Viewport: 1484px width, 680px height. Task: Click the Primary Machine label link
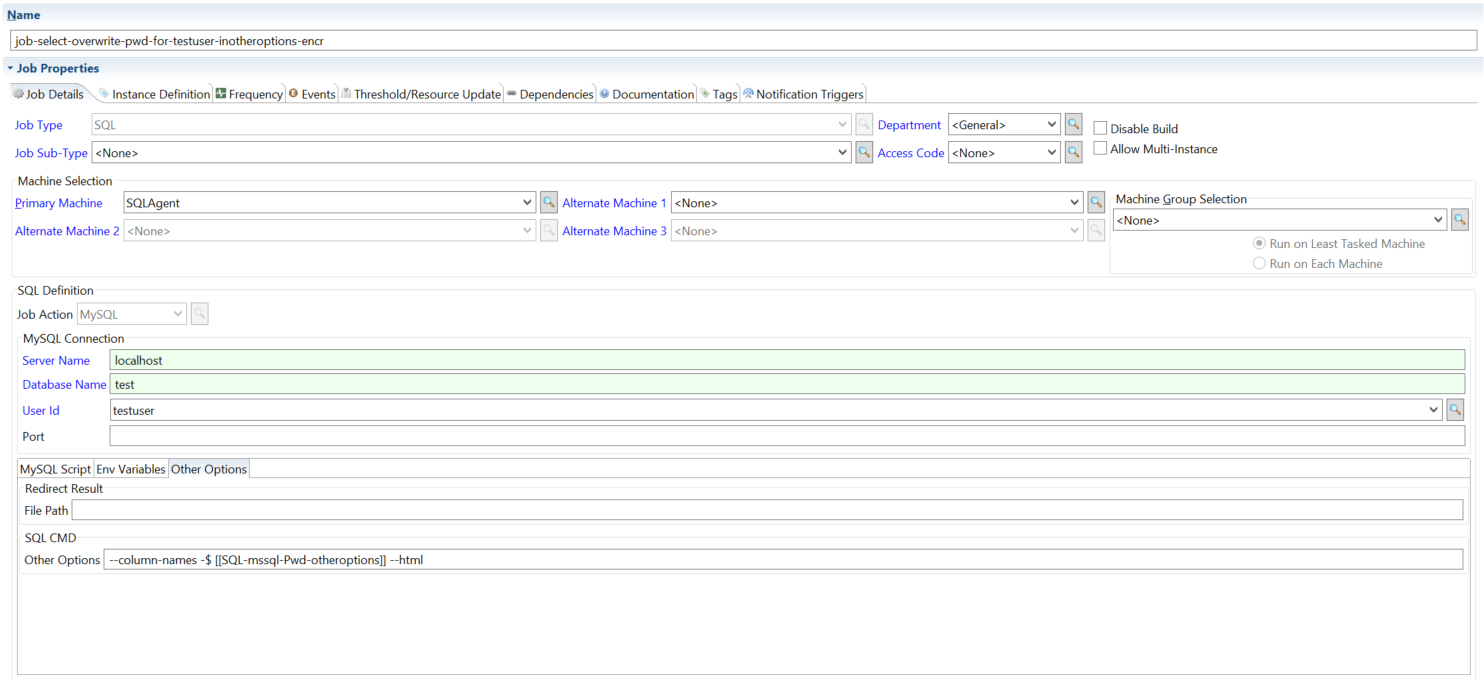click(x=59, y=203)
